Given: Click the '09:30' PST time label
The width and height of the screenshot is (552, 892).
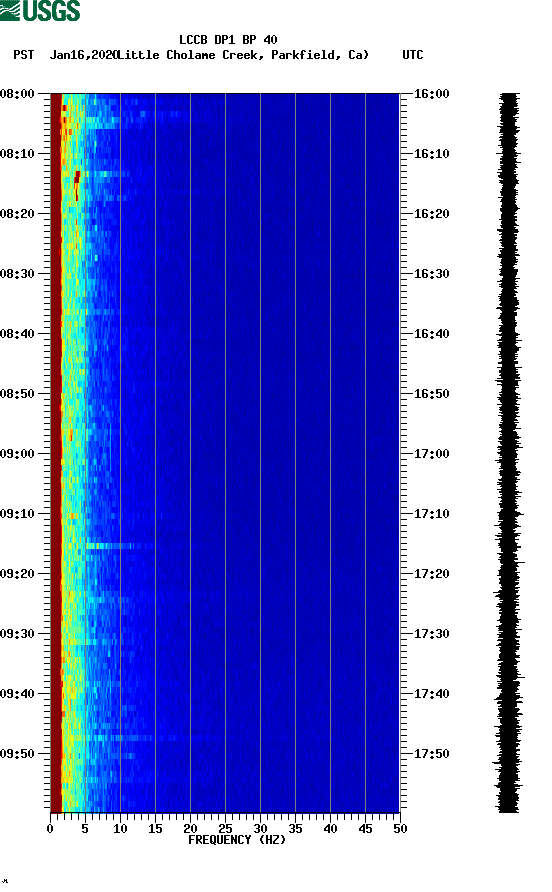Looking at the screenshot, I should click(18, 634).
